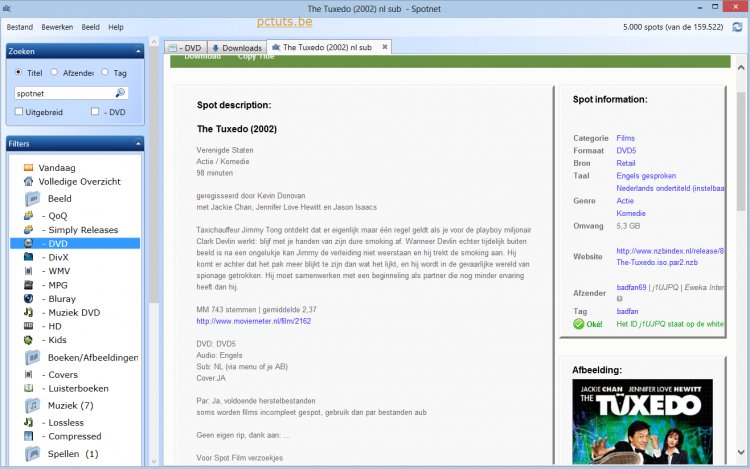The width and height of the screenshot is (750, 469).
Task: Close the Tuxedo tab with X
Action: [385, 47]
